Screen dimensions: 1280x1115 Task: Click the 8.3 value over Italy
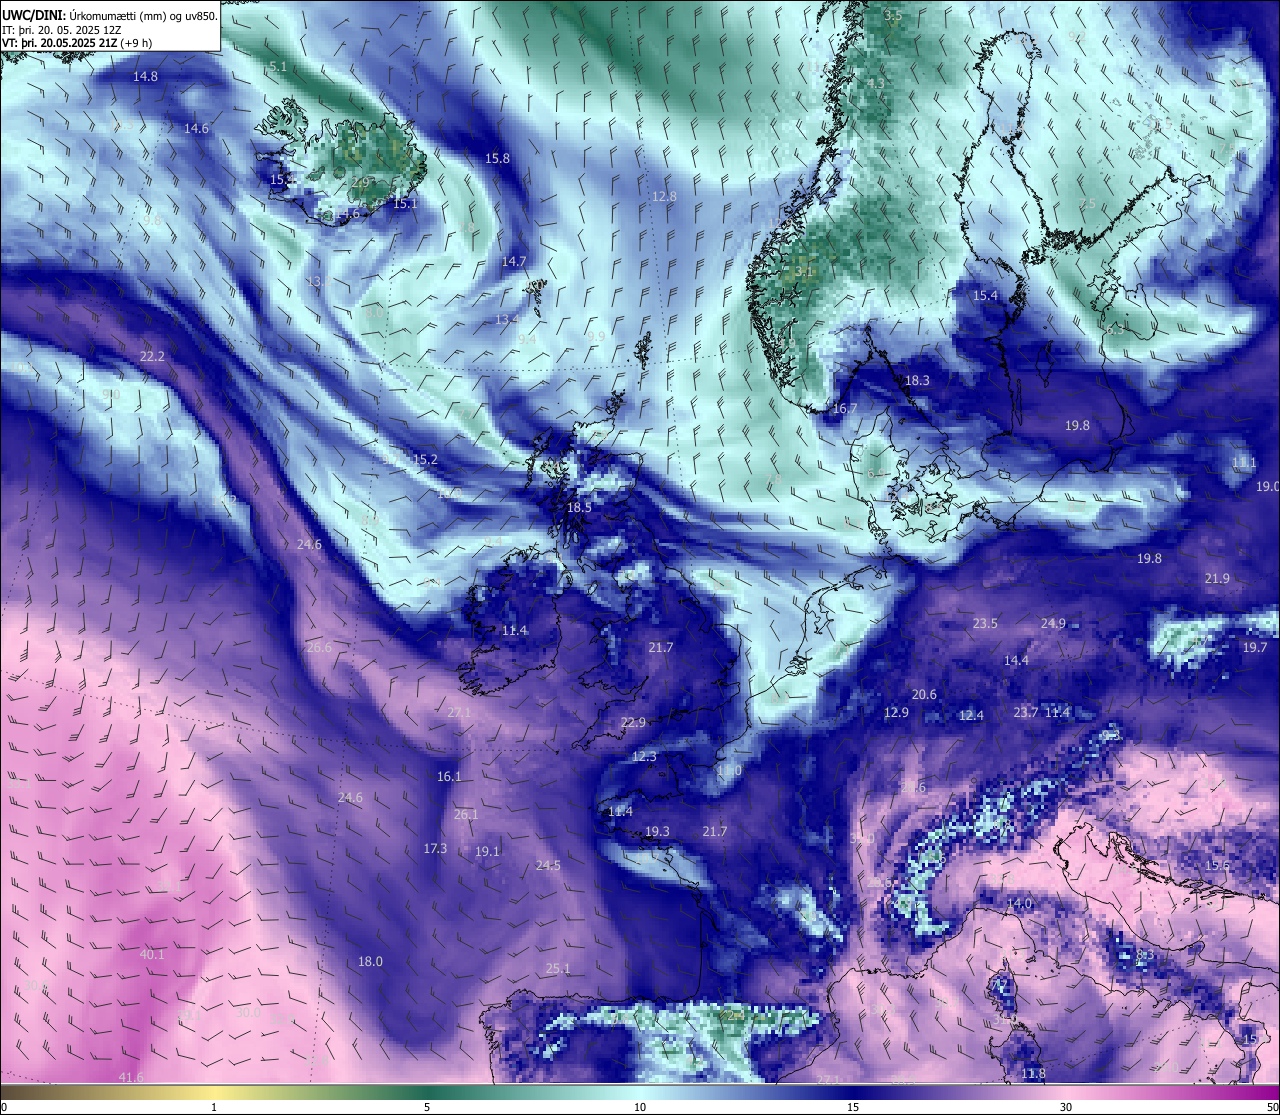pyautogui.click(x=1145, y=955)
